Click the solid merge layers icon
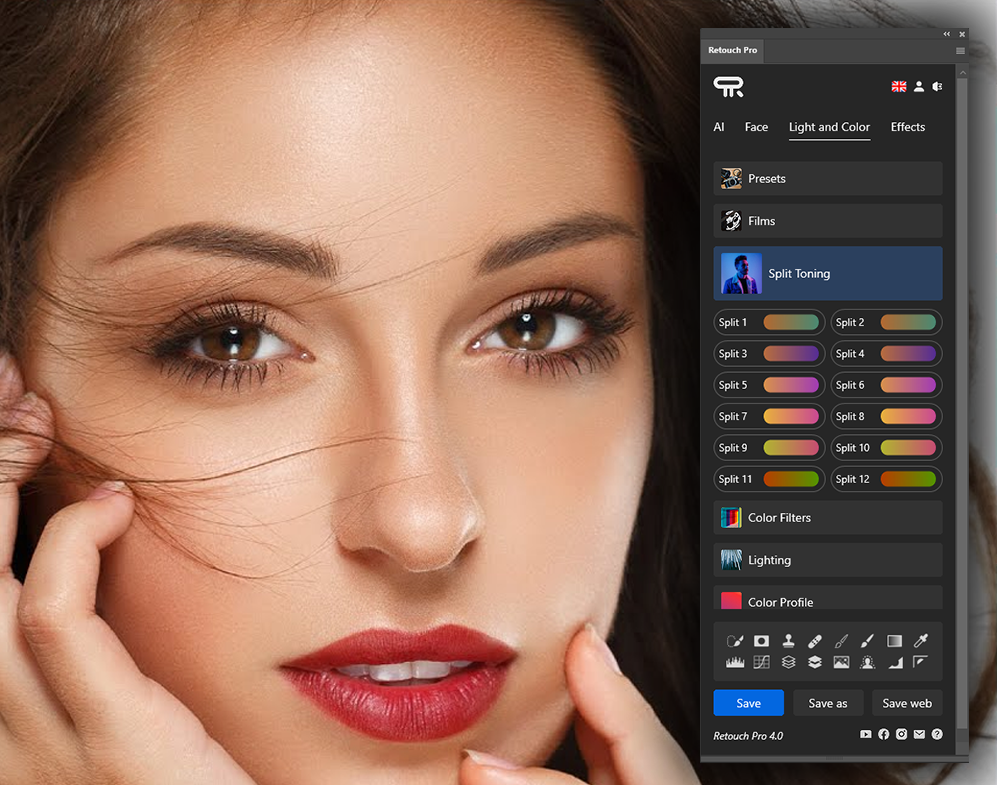Image resolution: width=997 pixels, height=785 pixels. (815, 662)
